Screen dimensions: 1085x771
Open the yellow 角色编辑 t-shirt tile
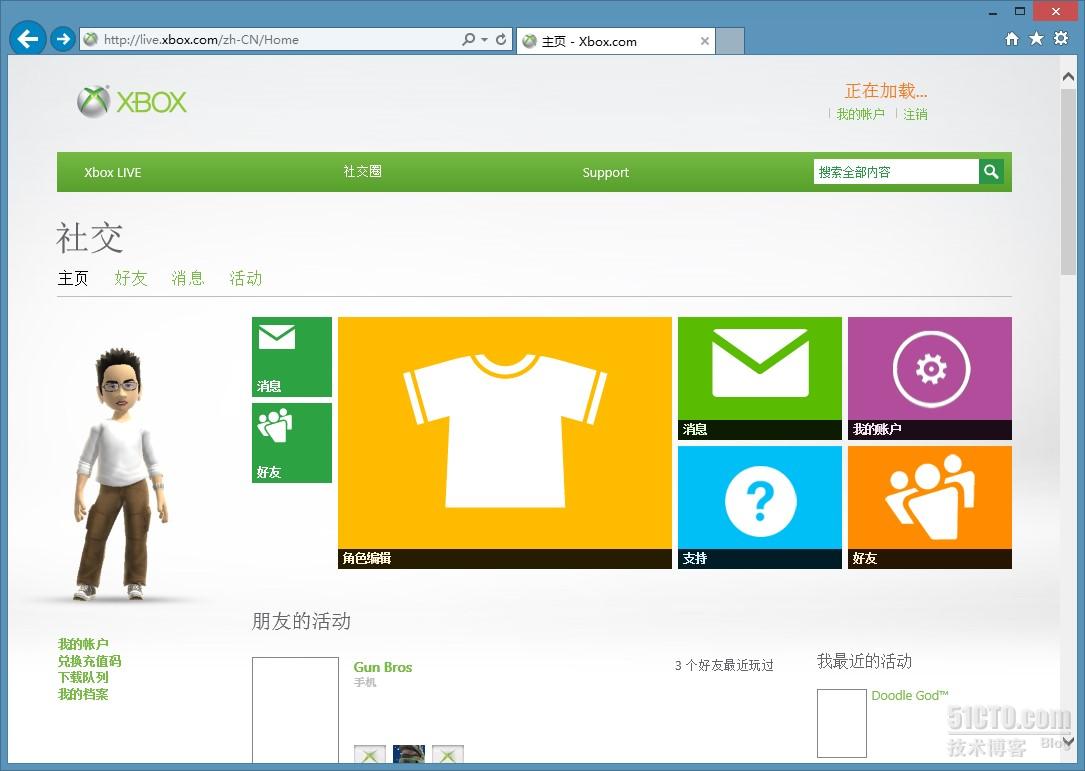coord(504,443)
